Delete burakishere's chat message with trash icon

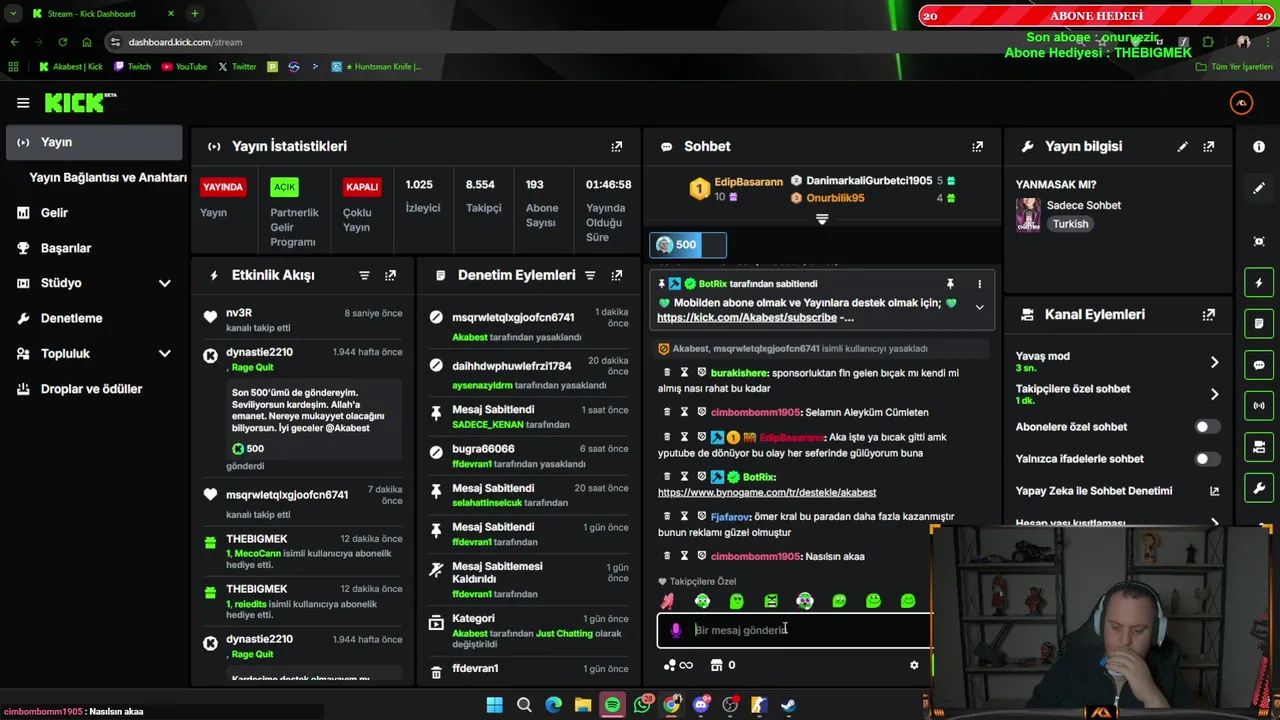pyautogui.click(x=667, y=372)
